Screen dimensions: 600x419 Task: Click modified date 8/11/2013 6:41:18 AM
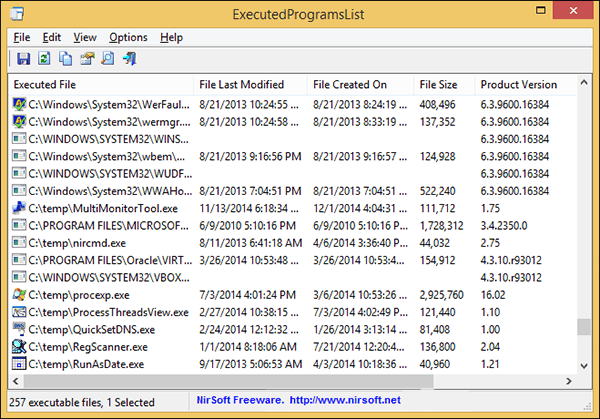pos(251,243)
